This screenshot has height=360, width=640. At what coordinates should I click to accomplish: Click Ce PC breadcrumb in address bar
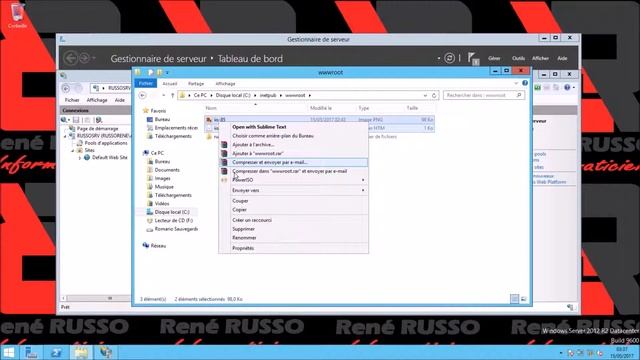[x=200, y=95]
